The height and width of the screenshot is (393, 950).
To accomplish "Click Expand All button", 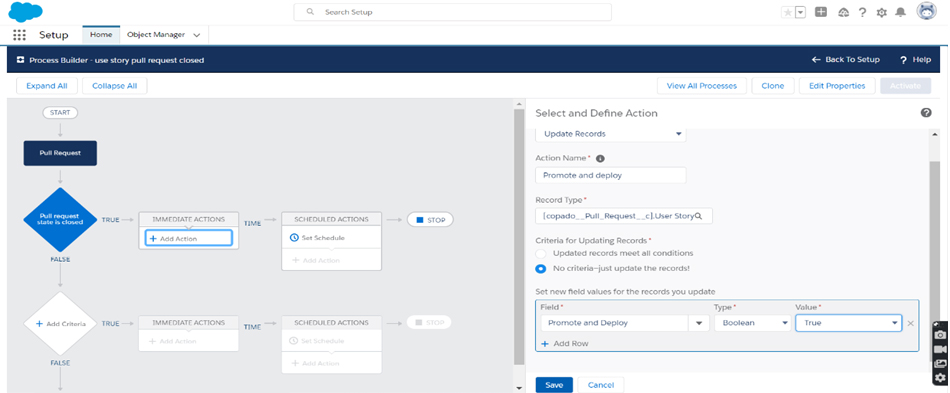I will (x=47, y=86).
